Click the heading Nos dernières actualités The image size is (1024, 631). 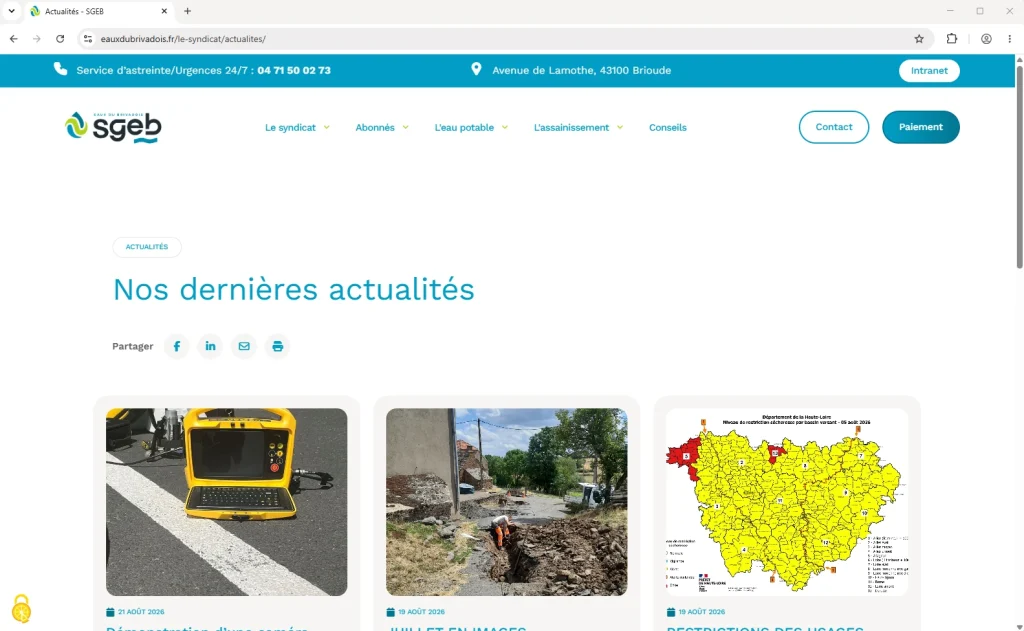tap(294, 289)
